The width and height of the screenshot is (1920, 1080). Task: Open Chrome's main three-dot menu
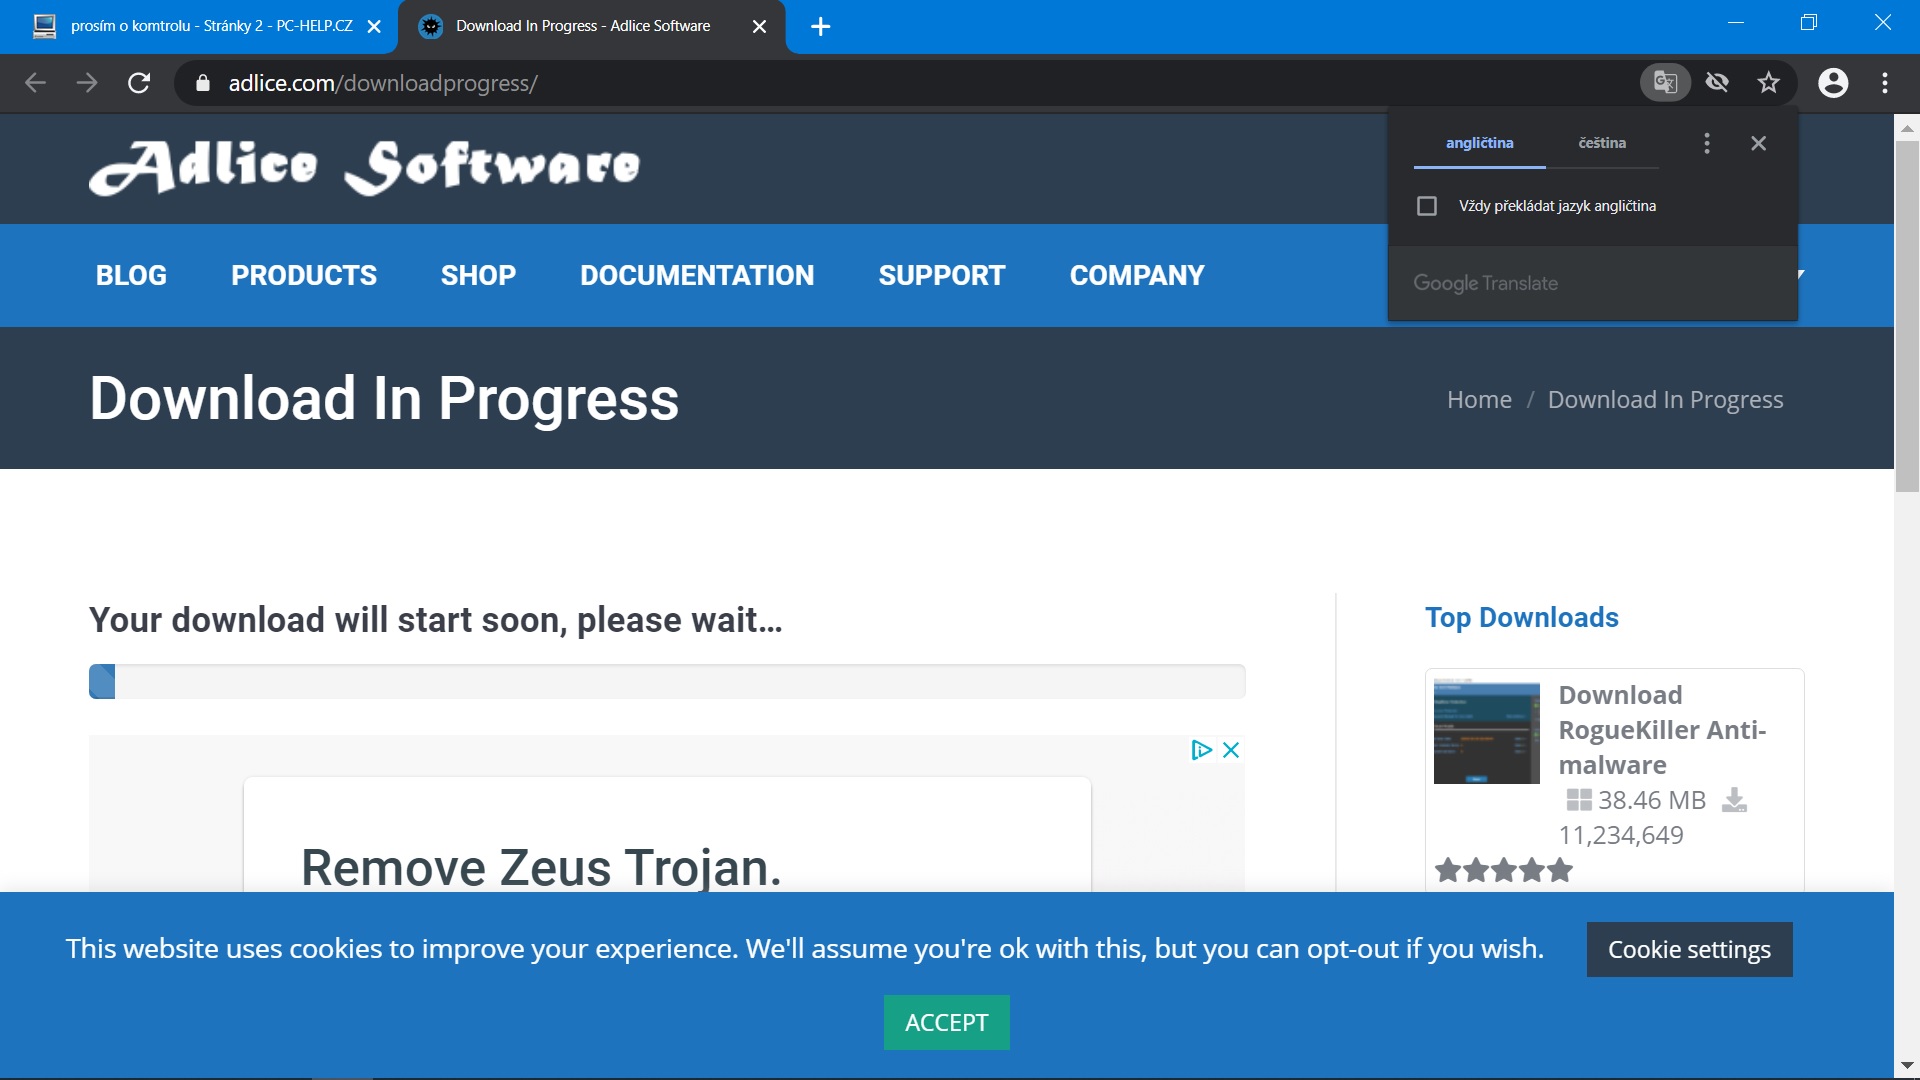pos(1885,82)
